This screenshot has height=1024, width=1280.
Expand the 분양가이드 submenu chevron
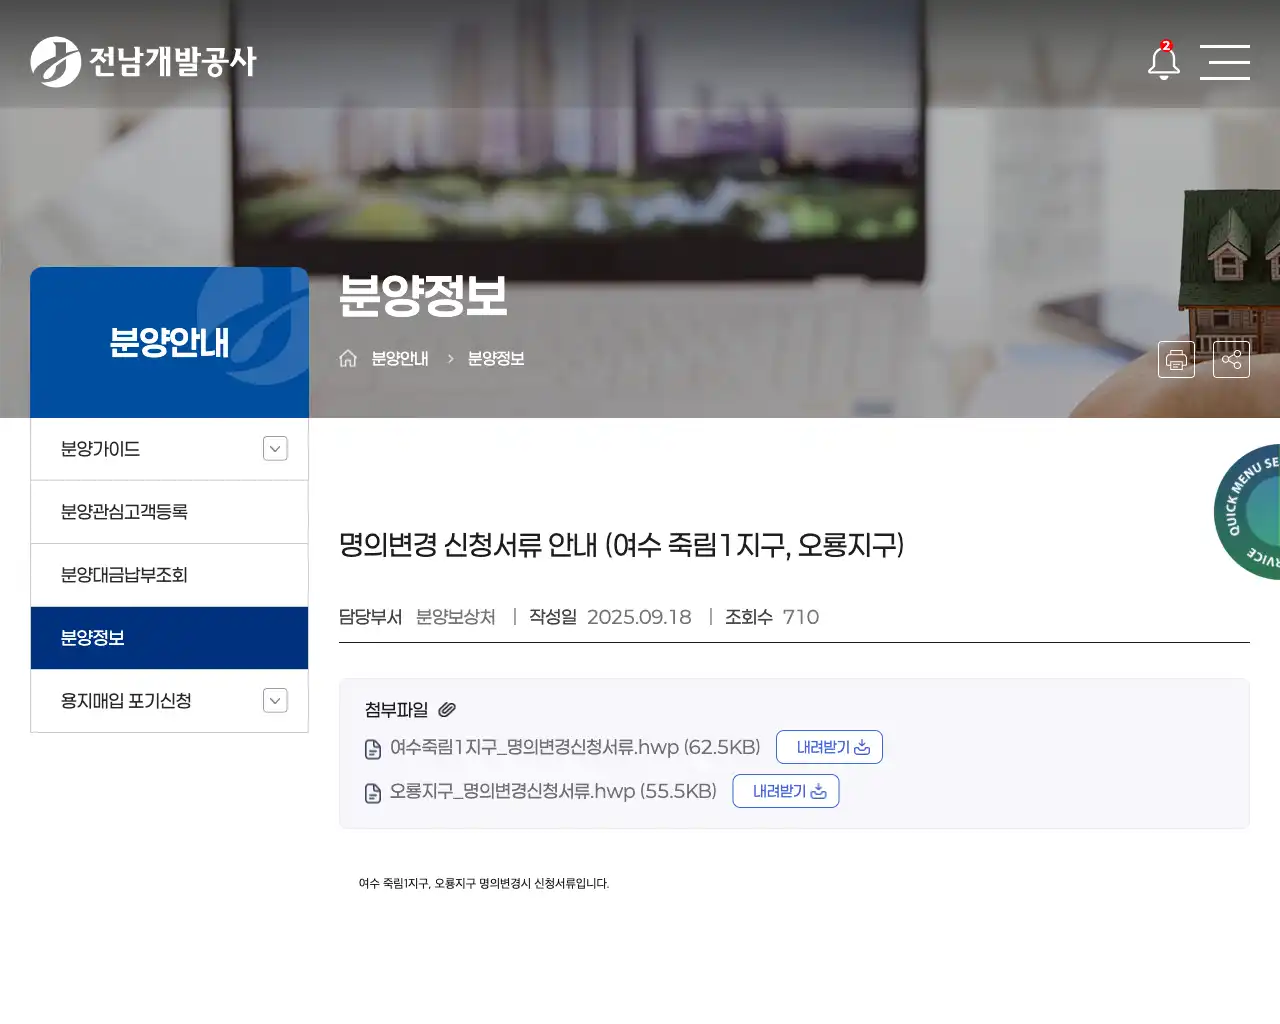275,449
